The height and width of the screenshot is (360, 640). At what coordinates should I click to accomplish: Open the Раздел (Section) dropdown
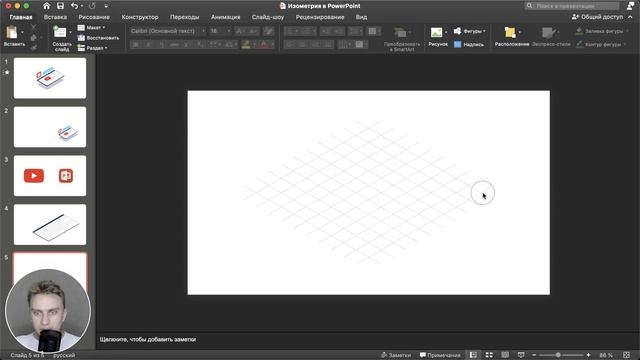[93, 48]
